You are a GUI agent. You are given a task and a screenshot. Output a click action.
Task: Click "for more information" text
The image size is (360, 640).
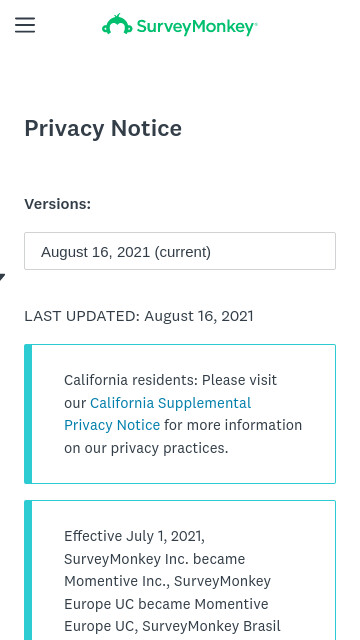point(233,425)
